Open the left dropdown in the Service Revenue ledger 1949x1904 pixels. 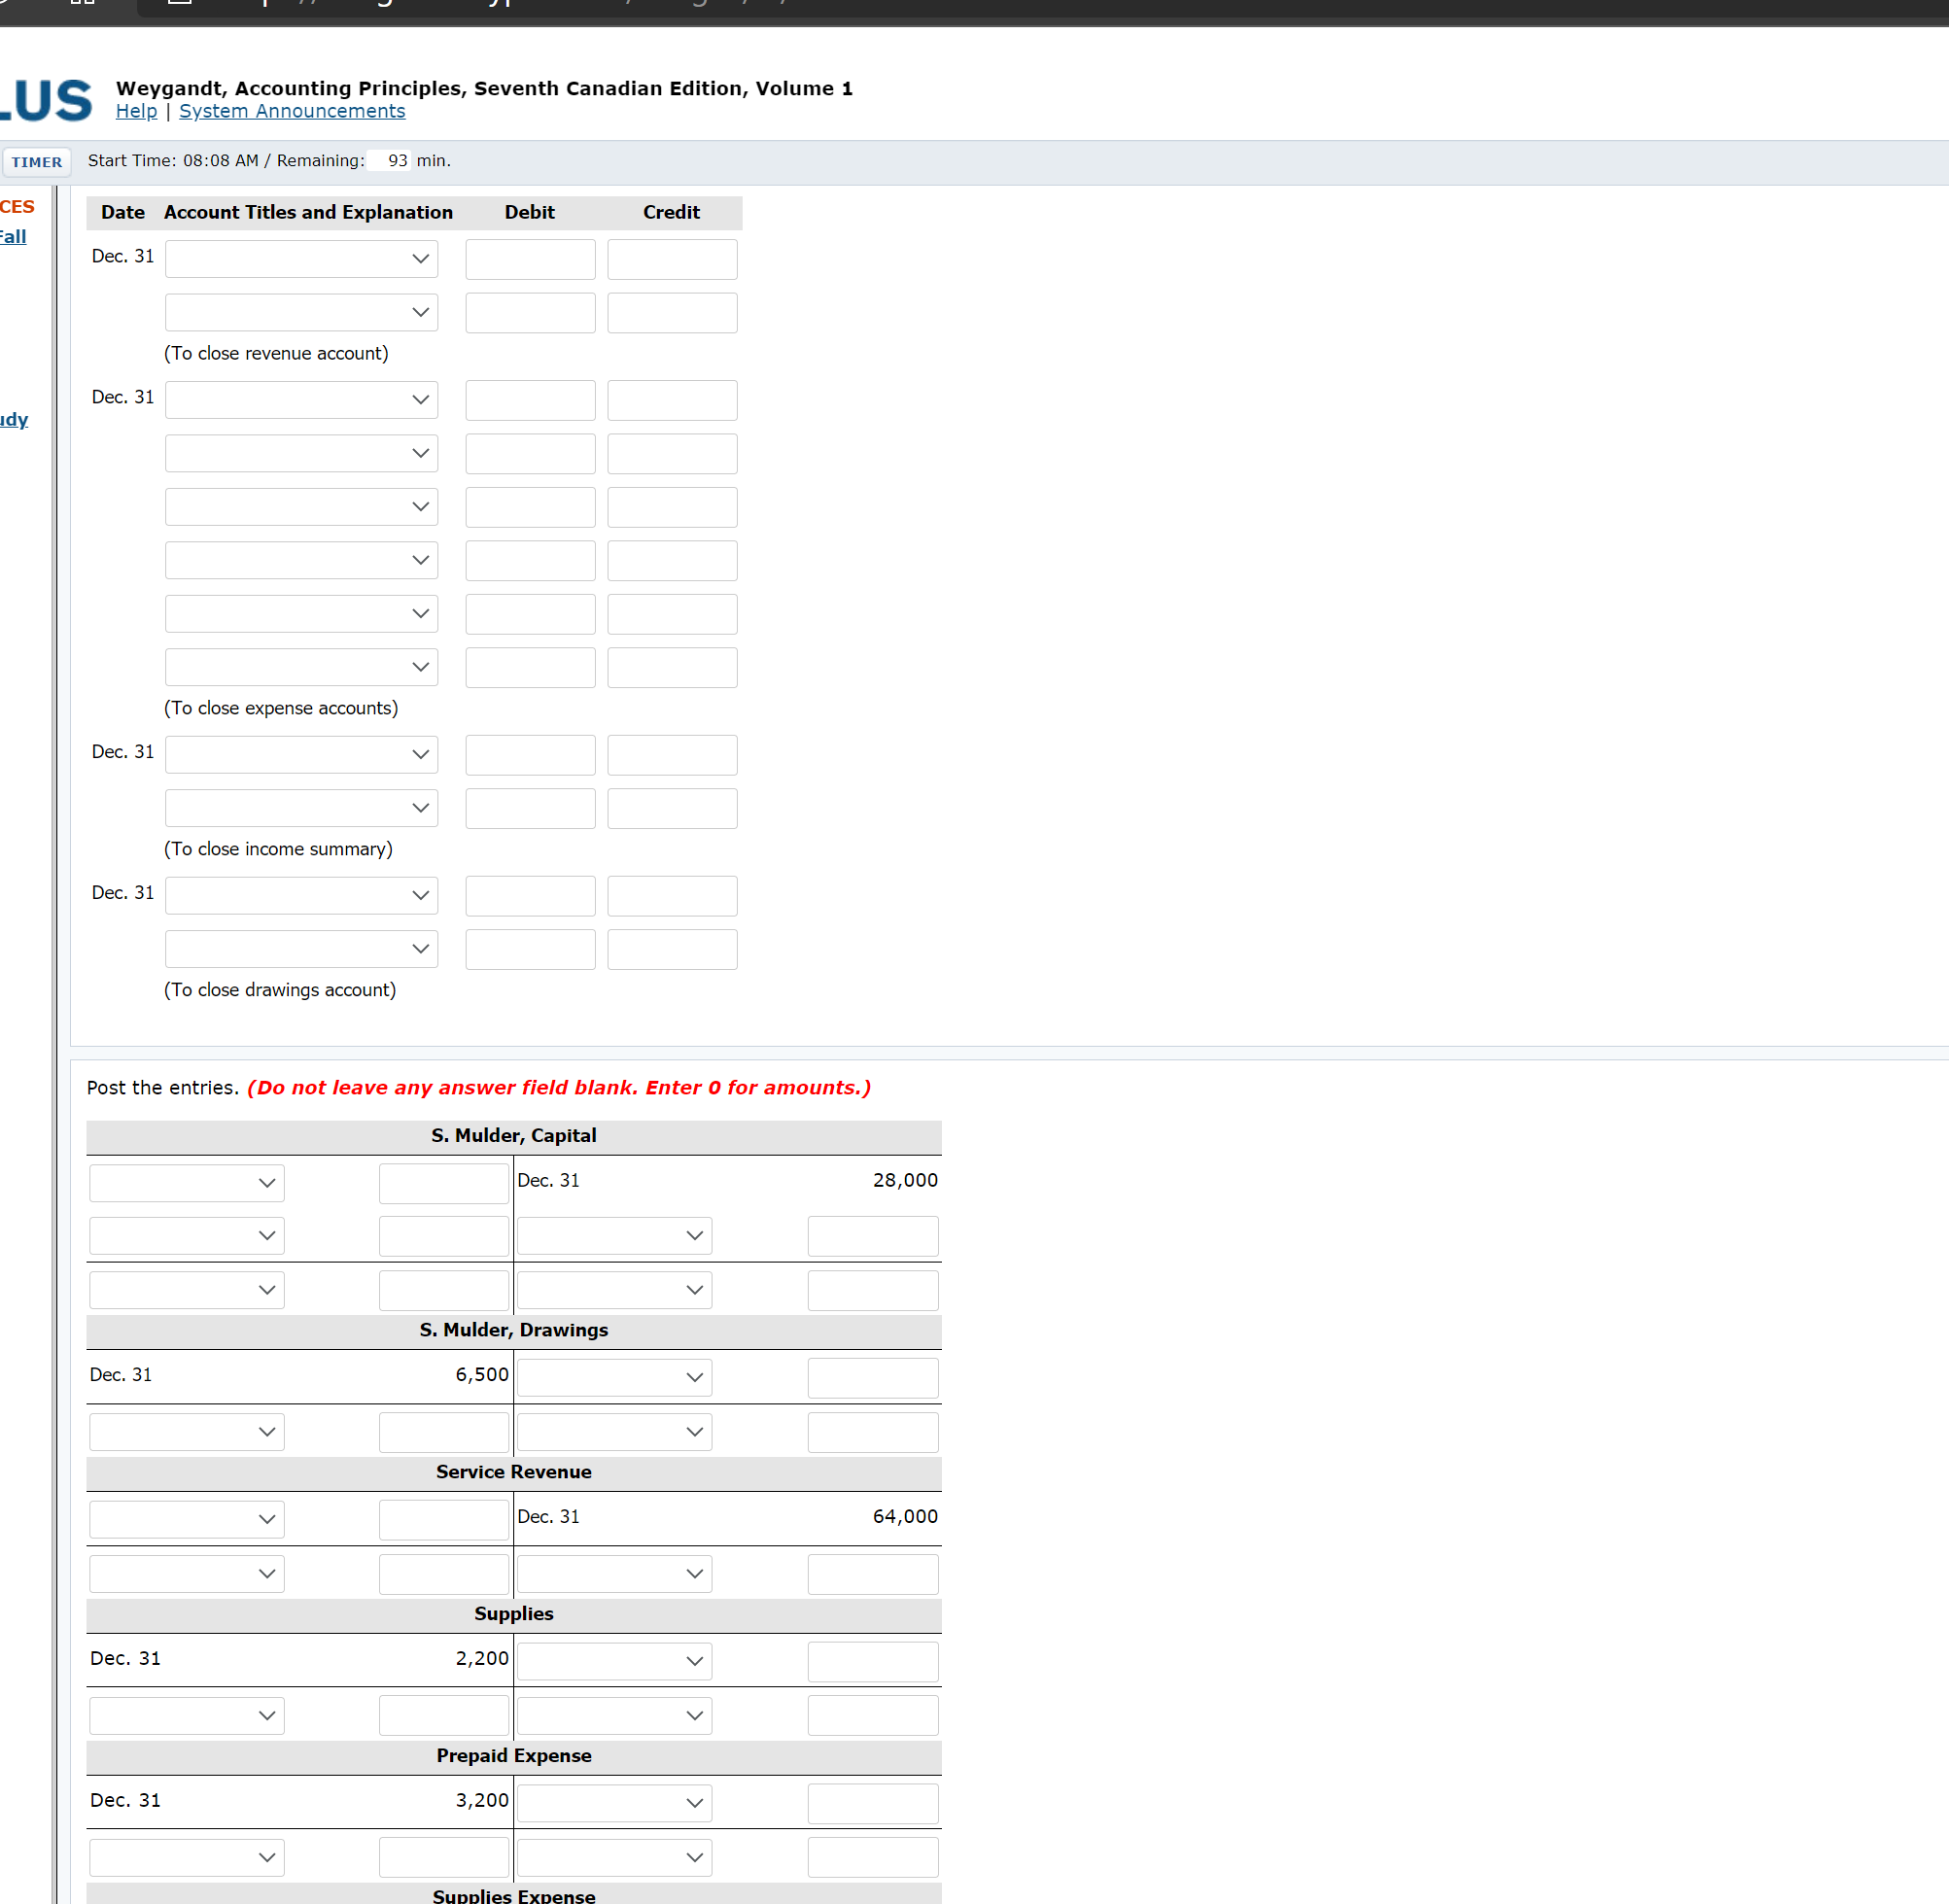point(186,1519)
